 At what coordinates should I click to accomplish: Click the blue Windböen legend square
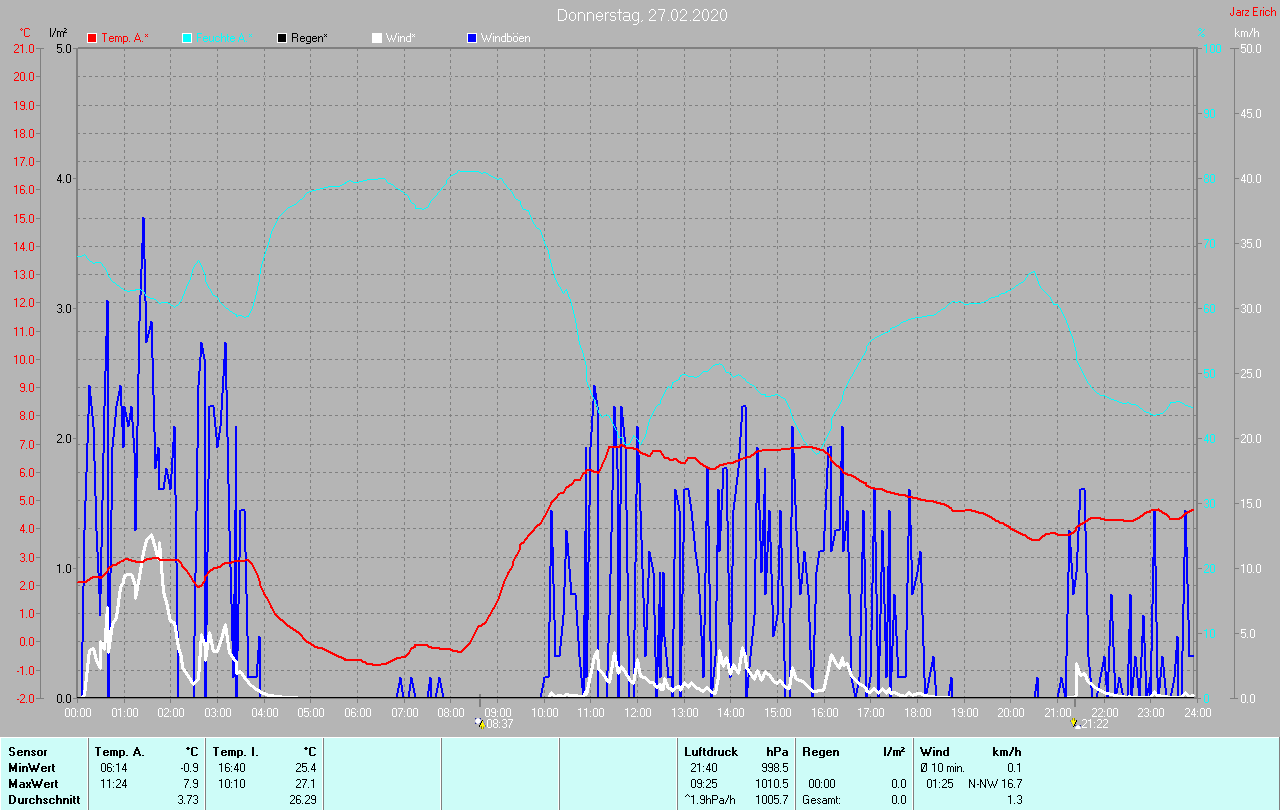[472, 38]
